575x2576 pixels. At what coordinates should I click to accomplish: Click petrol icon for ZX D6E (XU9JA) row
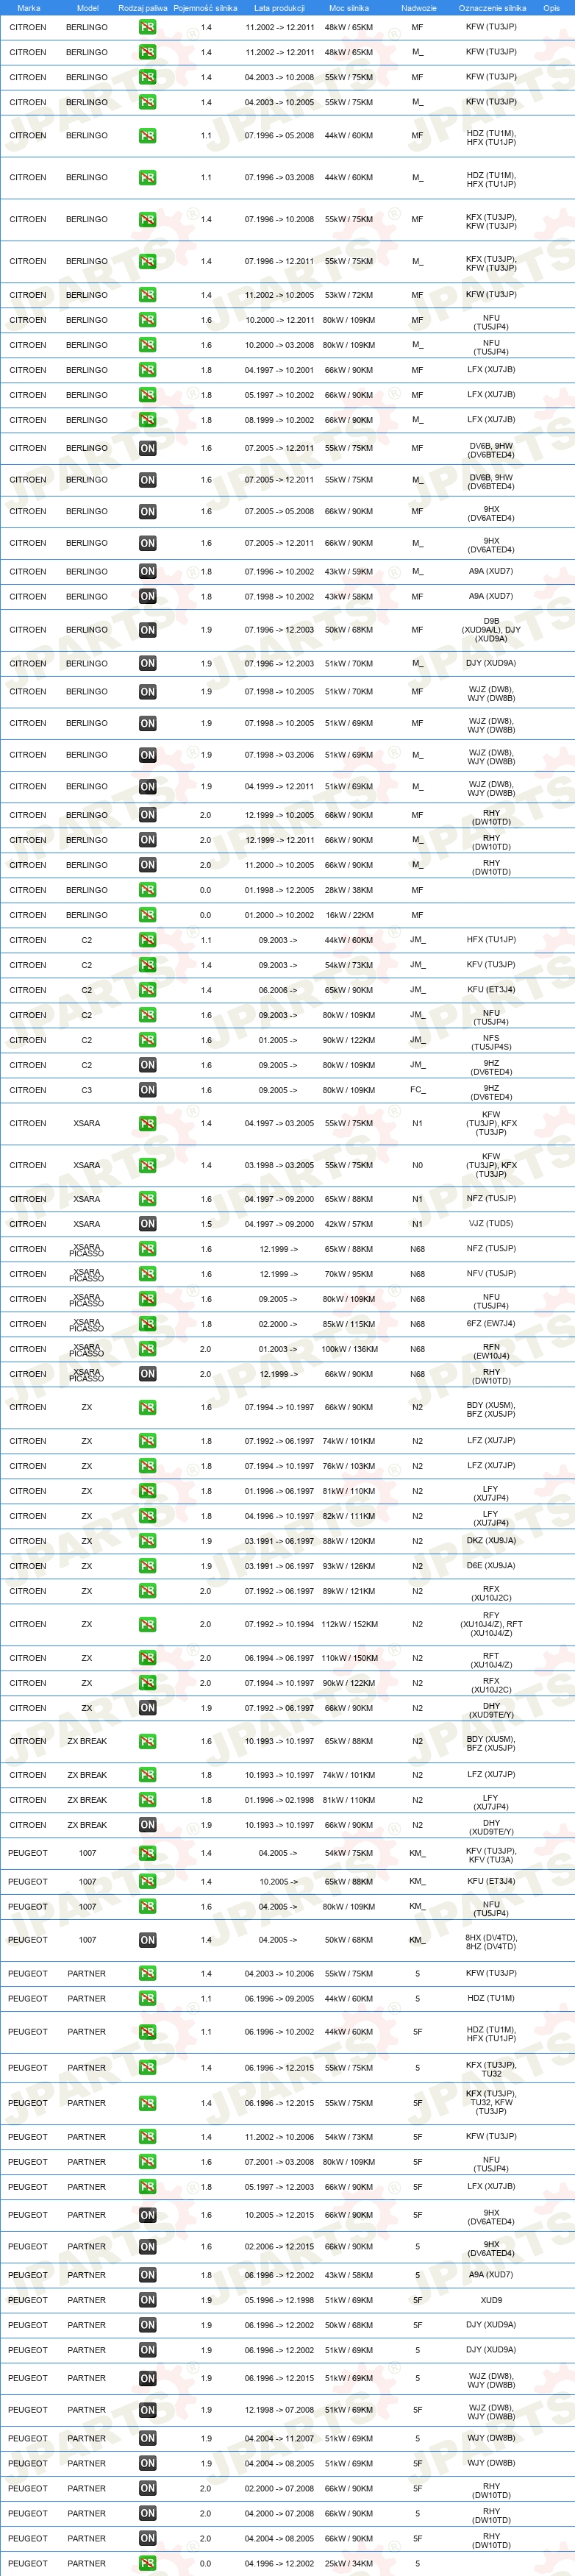pos(147,1566)
